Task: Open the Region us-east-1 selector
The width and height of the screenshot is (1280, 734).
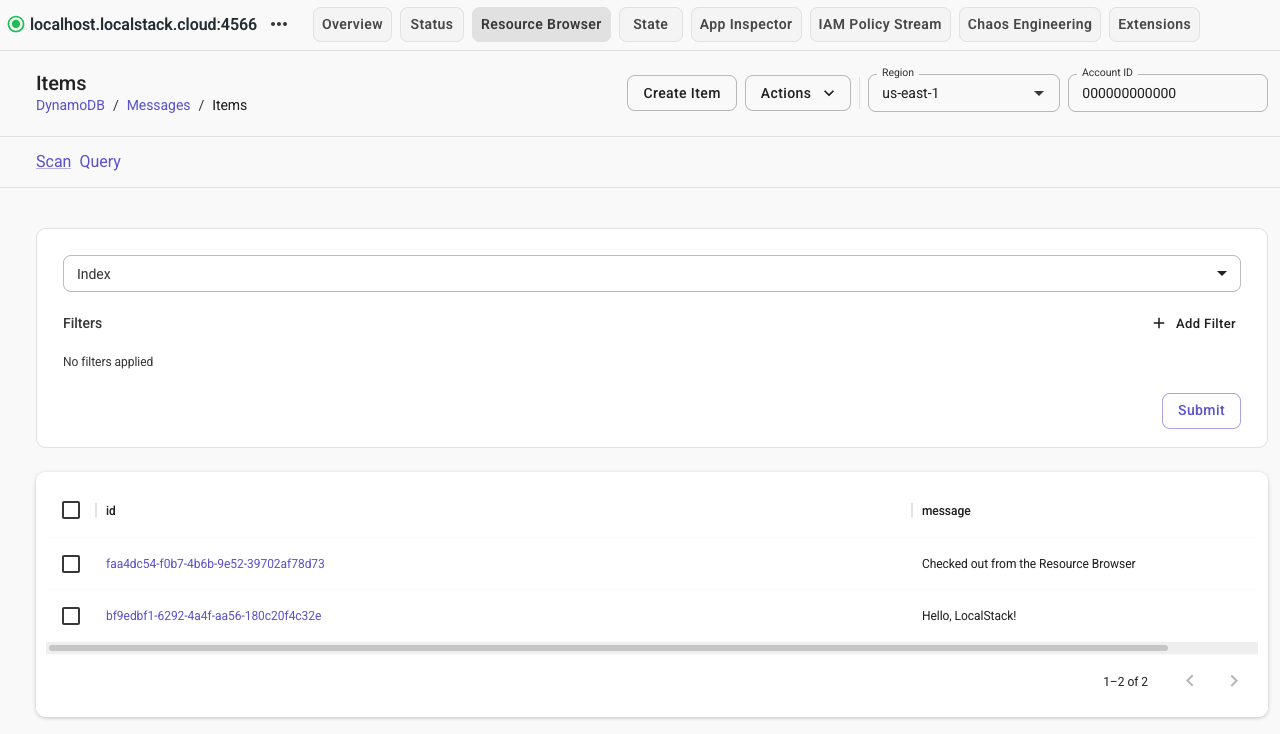Action: 964,93
